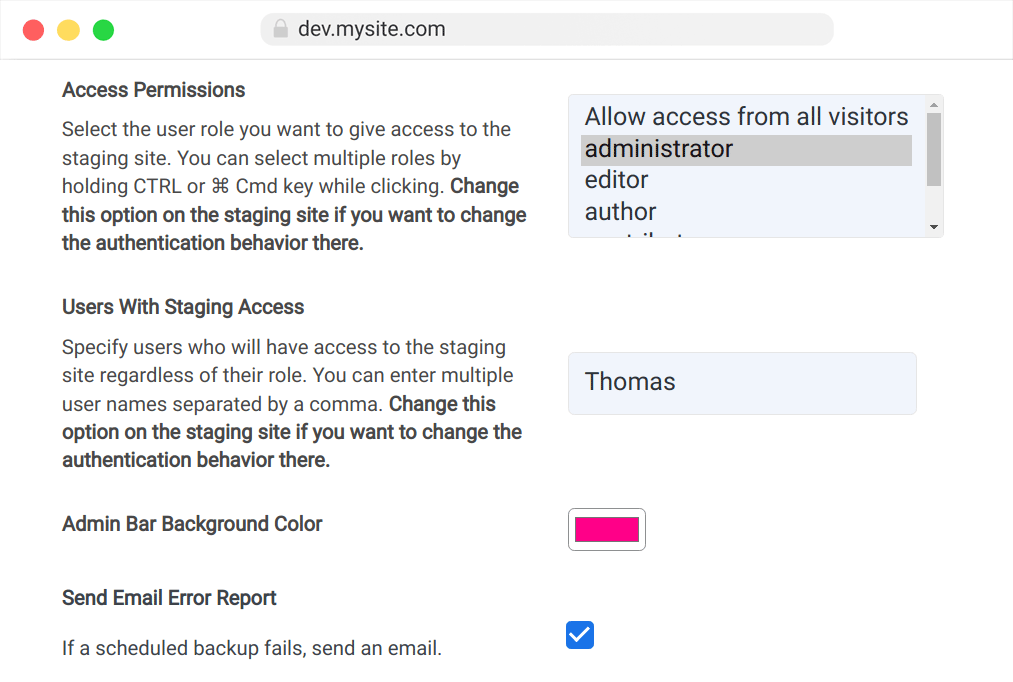1013x682 pixels.
Task: Choose the editor role option
Action: tap(746, 180)
